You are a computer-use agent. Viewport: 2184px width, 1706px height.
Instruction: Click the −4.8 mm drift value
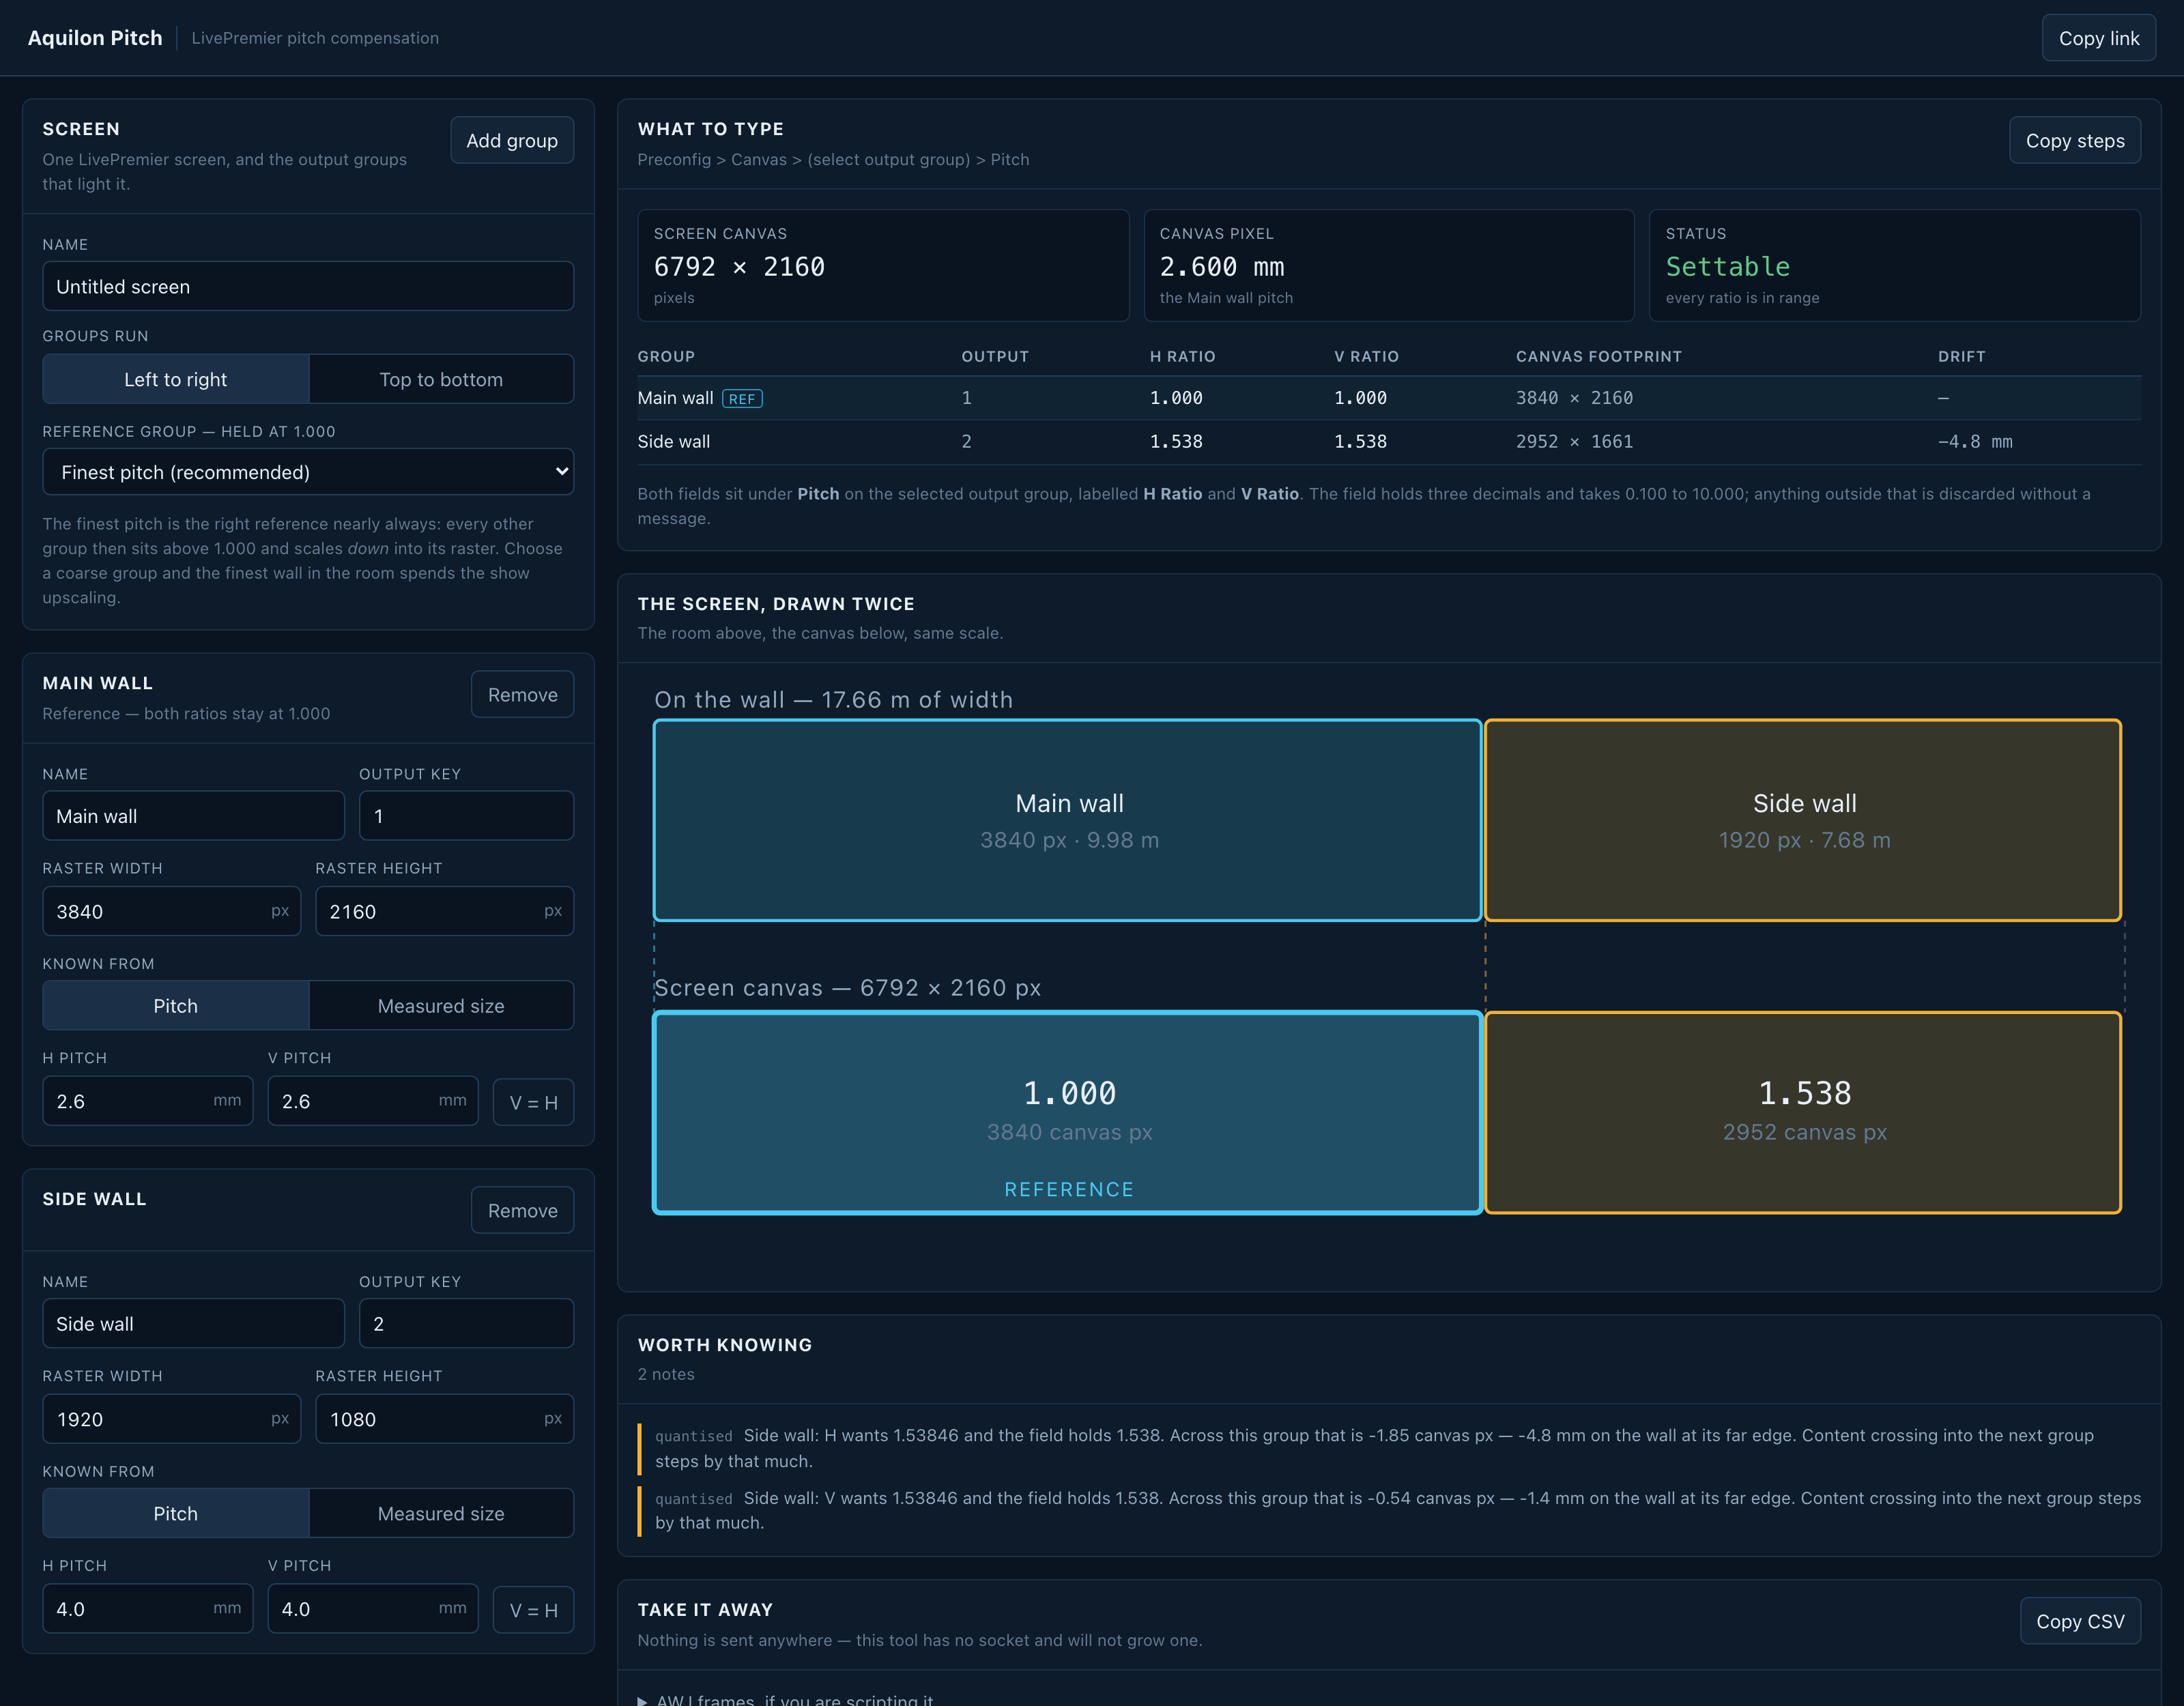pos(1975,441)
